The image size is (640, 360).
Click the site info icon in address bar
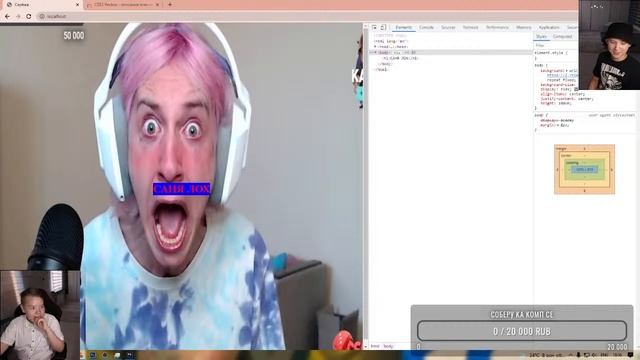click(42, 16)
